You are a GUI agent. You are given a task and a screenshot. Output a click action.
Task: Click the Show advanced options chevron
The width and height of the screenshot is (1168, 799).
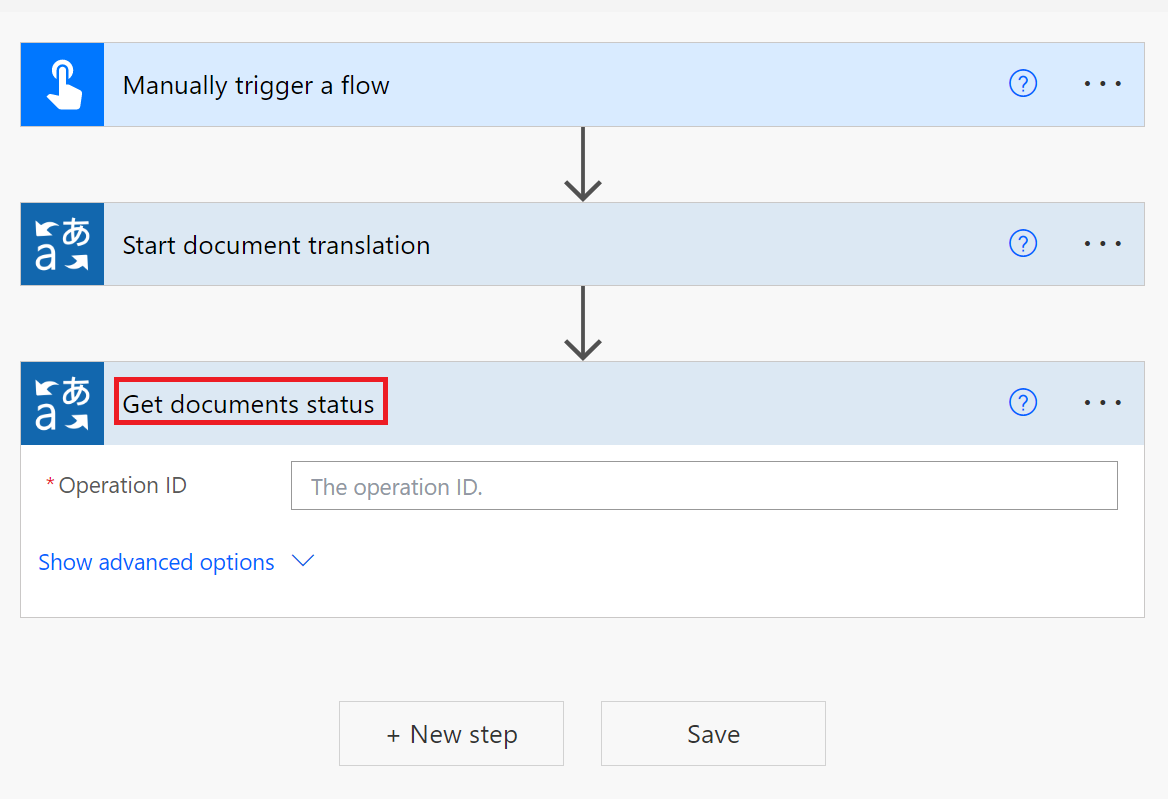point(302,561)
